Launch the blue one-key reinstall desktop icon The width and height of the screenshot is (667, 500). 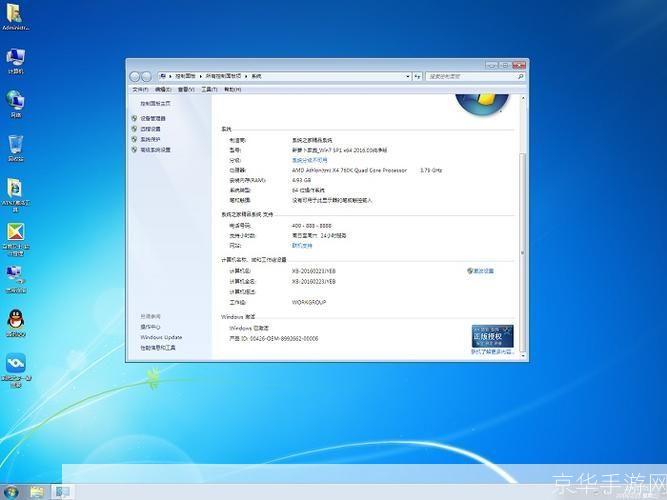click(x=16, y=369)
